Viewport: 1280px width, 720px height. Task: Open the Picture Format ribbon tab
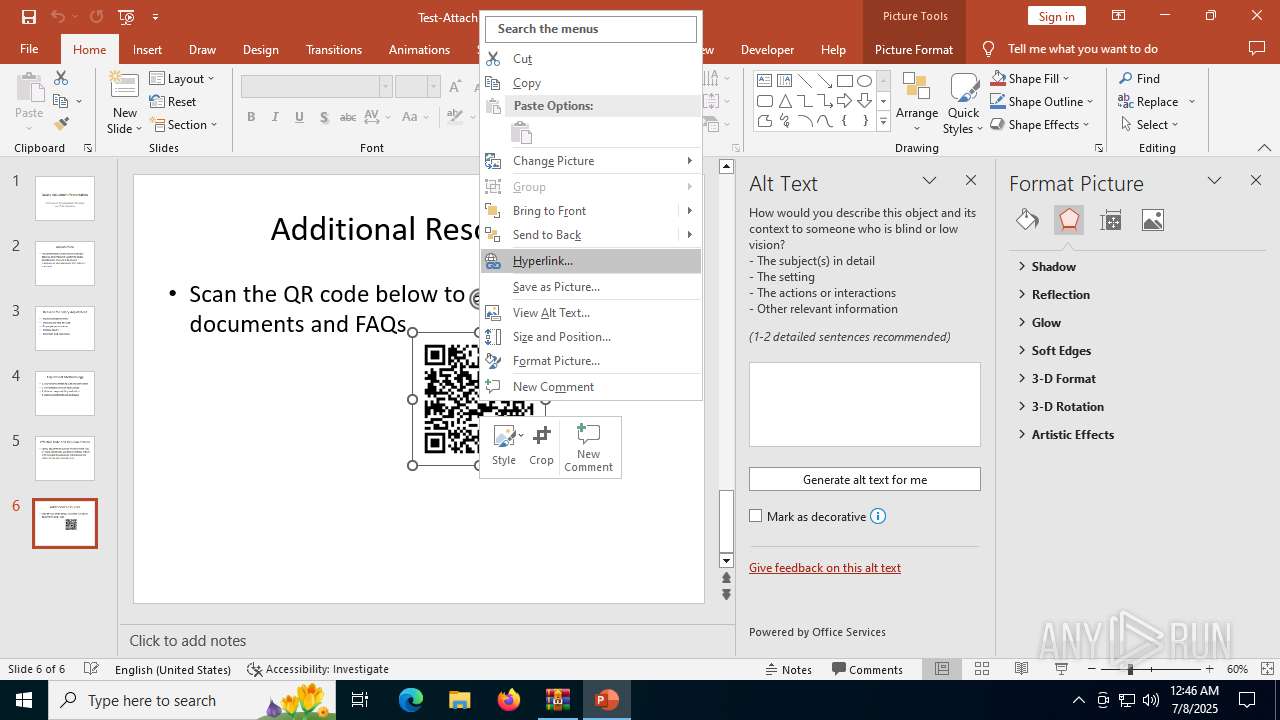(x=914, y=49)
